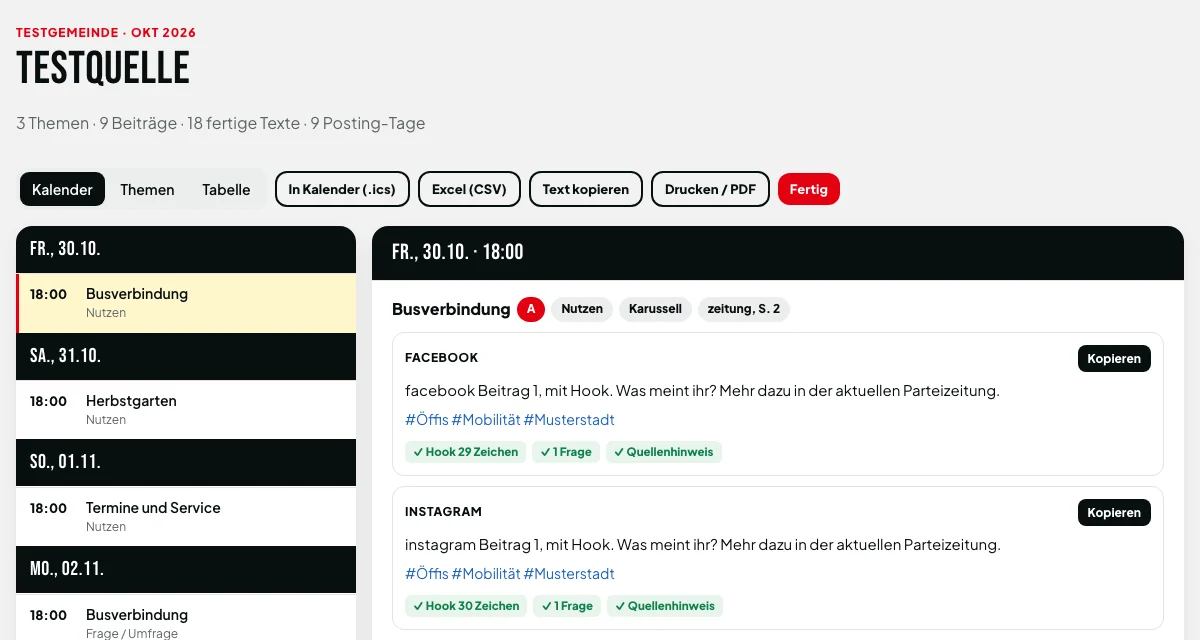Click the Hook 29 Zeichen check badge
The image size is (1200, 640).
point(465,452)
